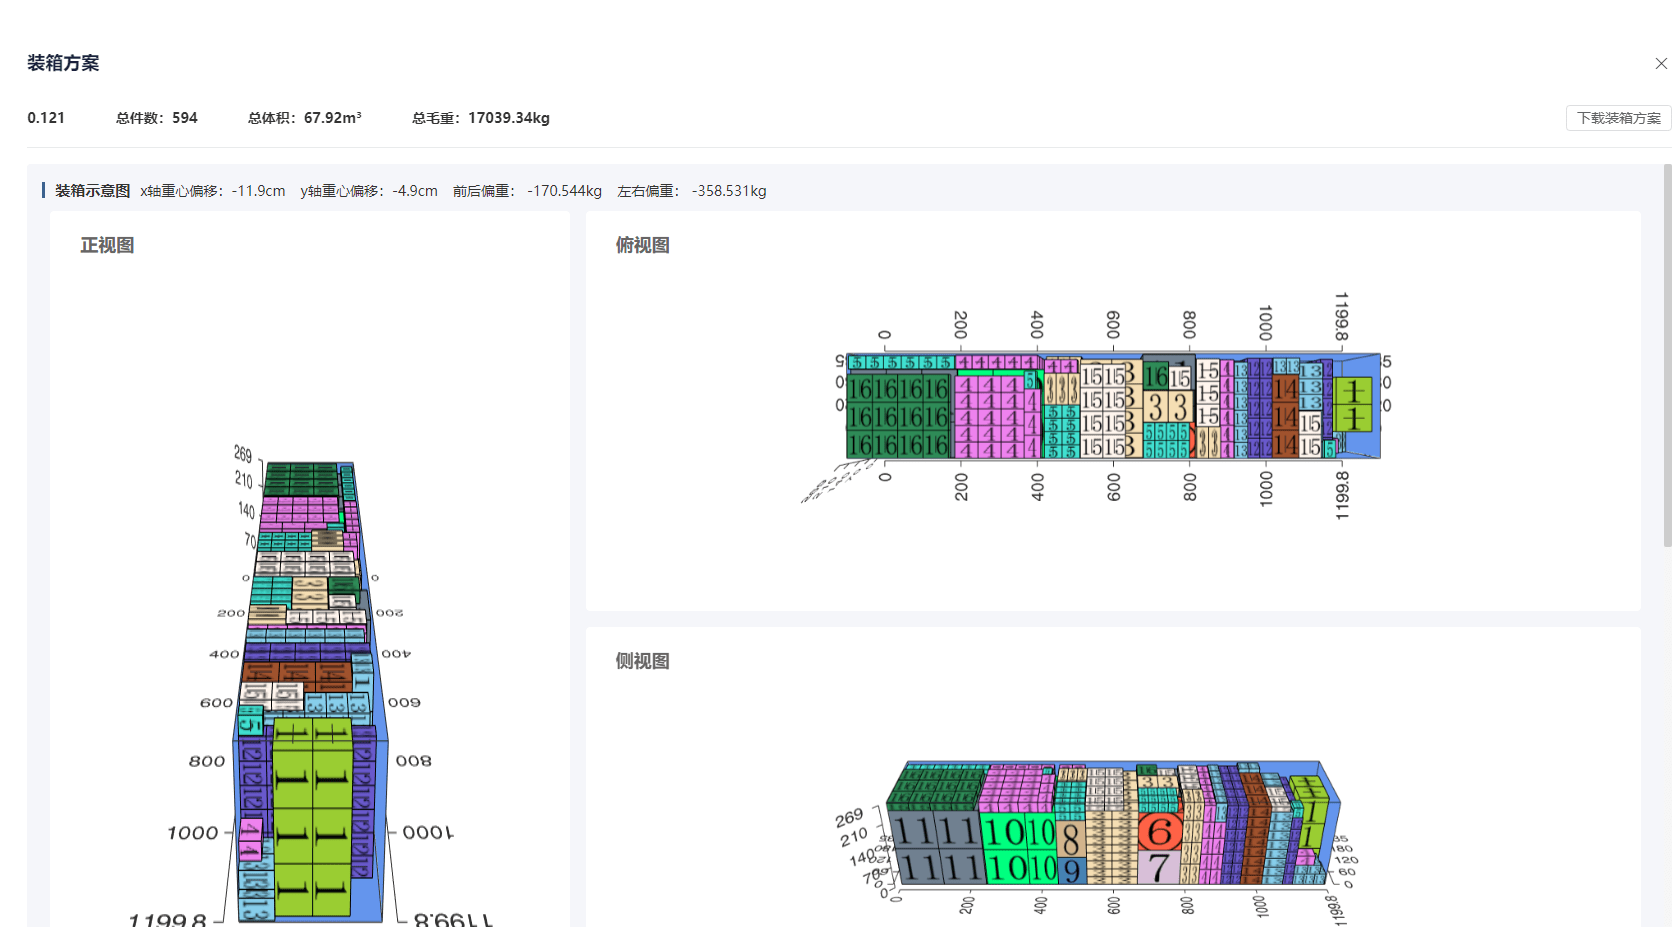Click the 俯视图 panel label
This screenshot has width=1679, height=927.
click(x=642, y=245)
